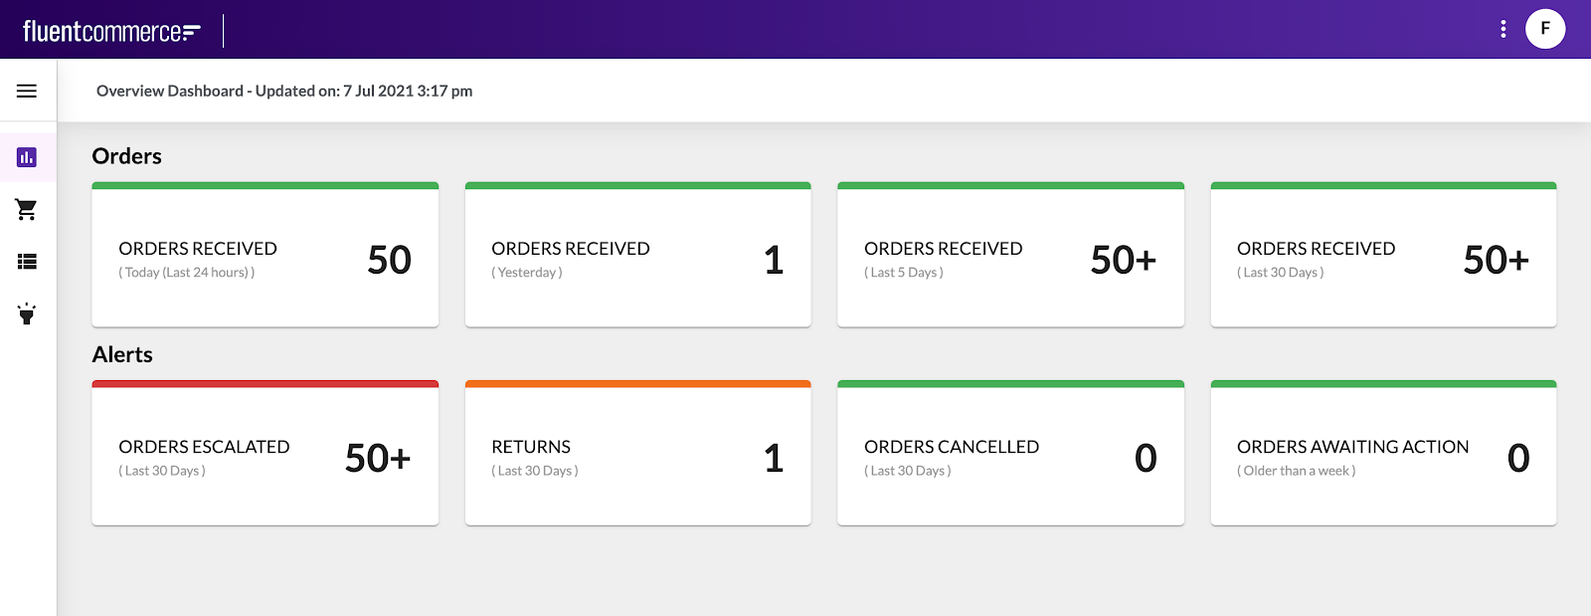
Task: Open the insights flashlight sidebar icon
Action: [27, 314]
